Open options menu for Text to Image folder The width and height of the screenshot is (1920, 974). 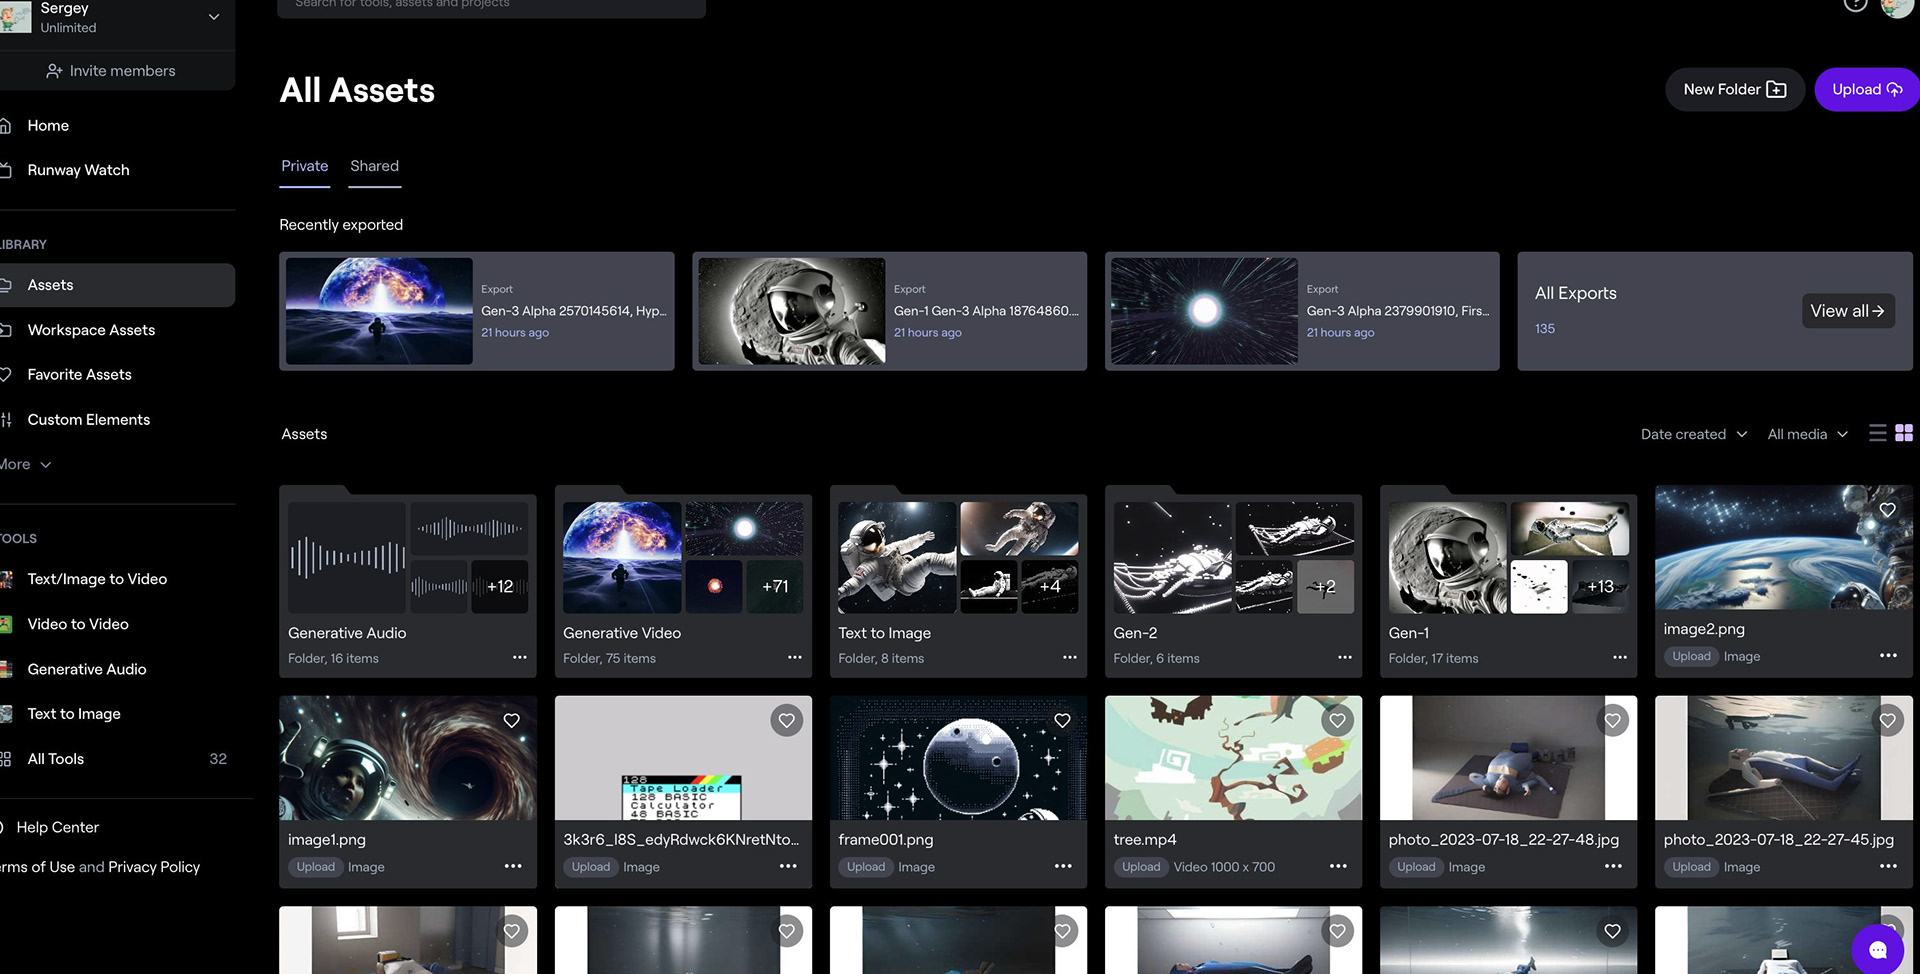pyautogui.click(x=1069, y=657)
